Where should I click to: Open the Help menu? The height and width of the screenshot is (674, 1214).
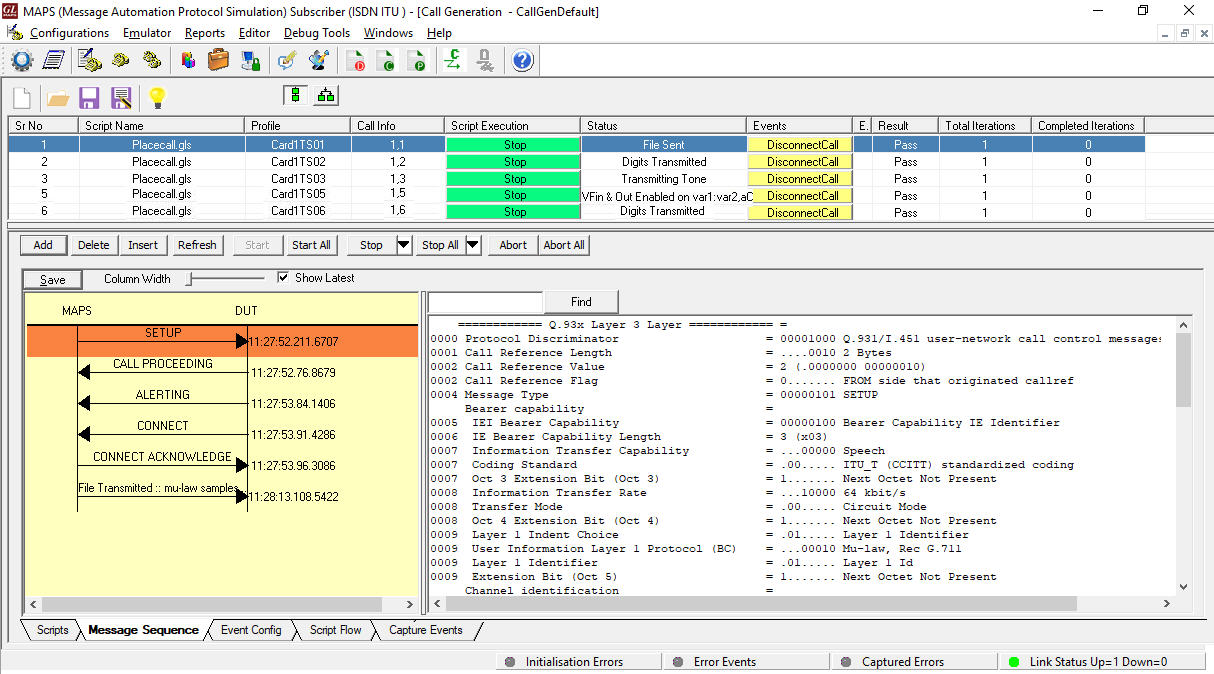[439, 33]
